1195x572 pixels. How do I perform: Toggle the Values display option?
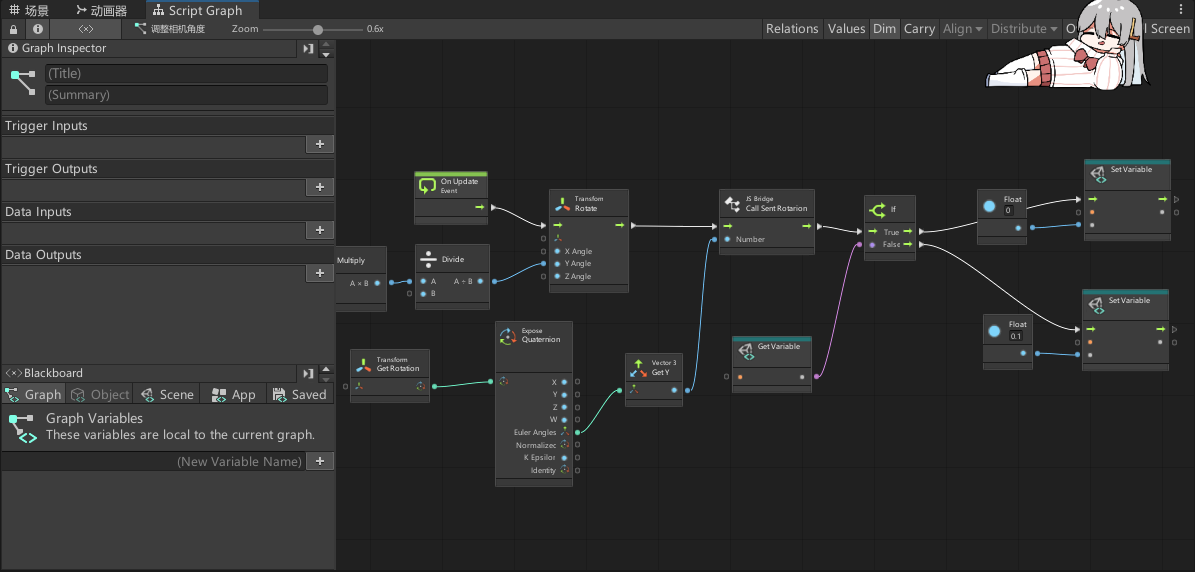coord(846,29)
